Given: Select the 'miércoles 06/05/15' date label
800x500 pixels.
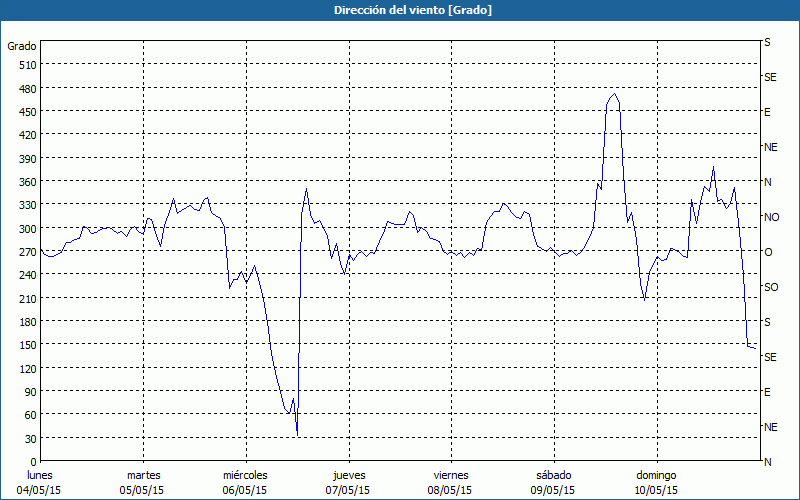Looking at the screenshot, I should (245, 482).
